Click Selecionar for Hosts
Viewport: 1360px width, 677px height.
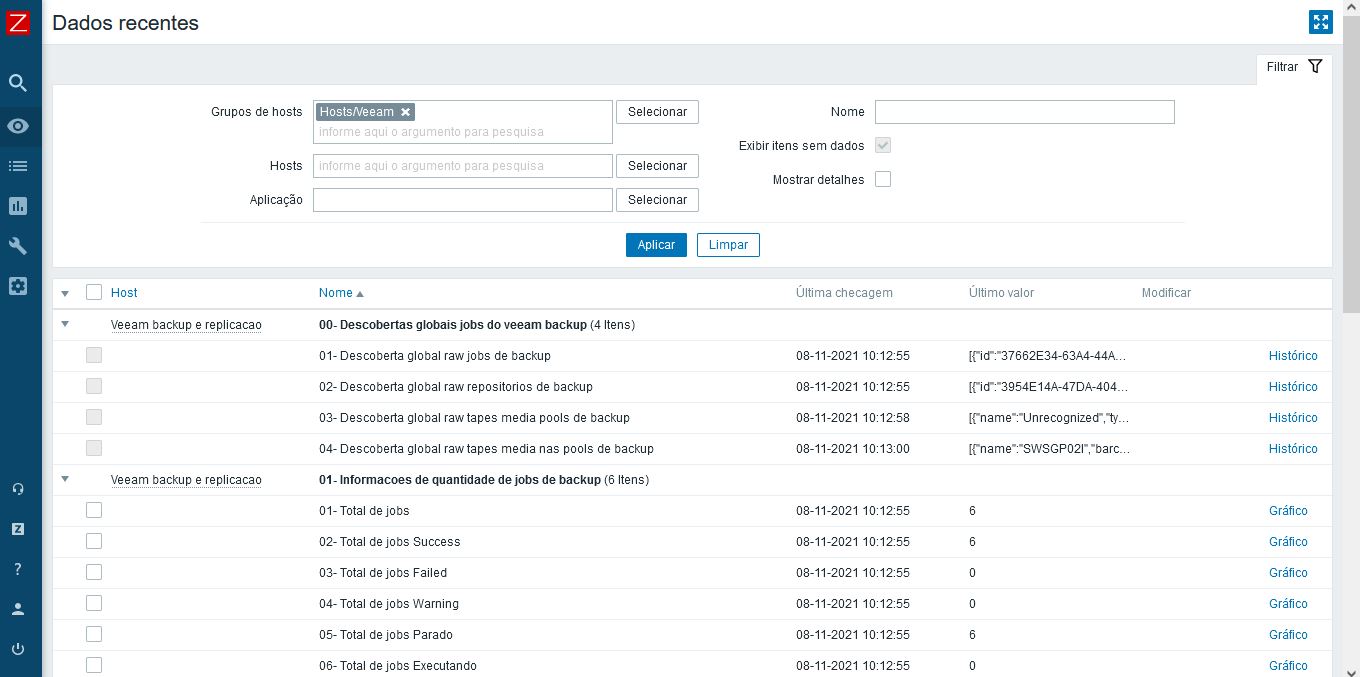click(657, 166)
